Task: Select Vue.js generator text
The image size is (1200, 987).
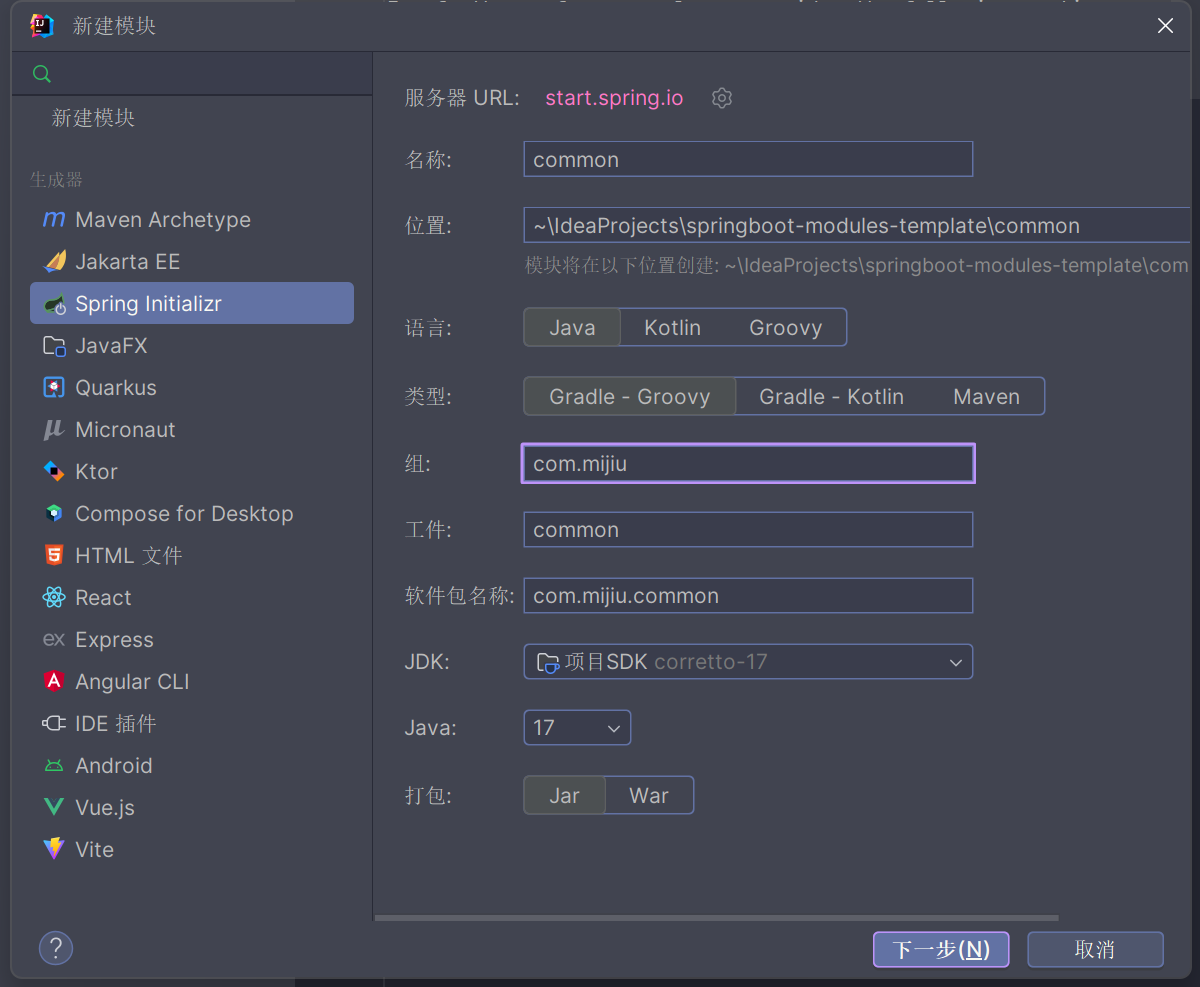Action: pos(105,808)
